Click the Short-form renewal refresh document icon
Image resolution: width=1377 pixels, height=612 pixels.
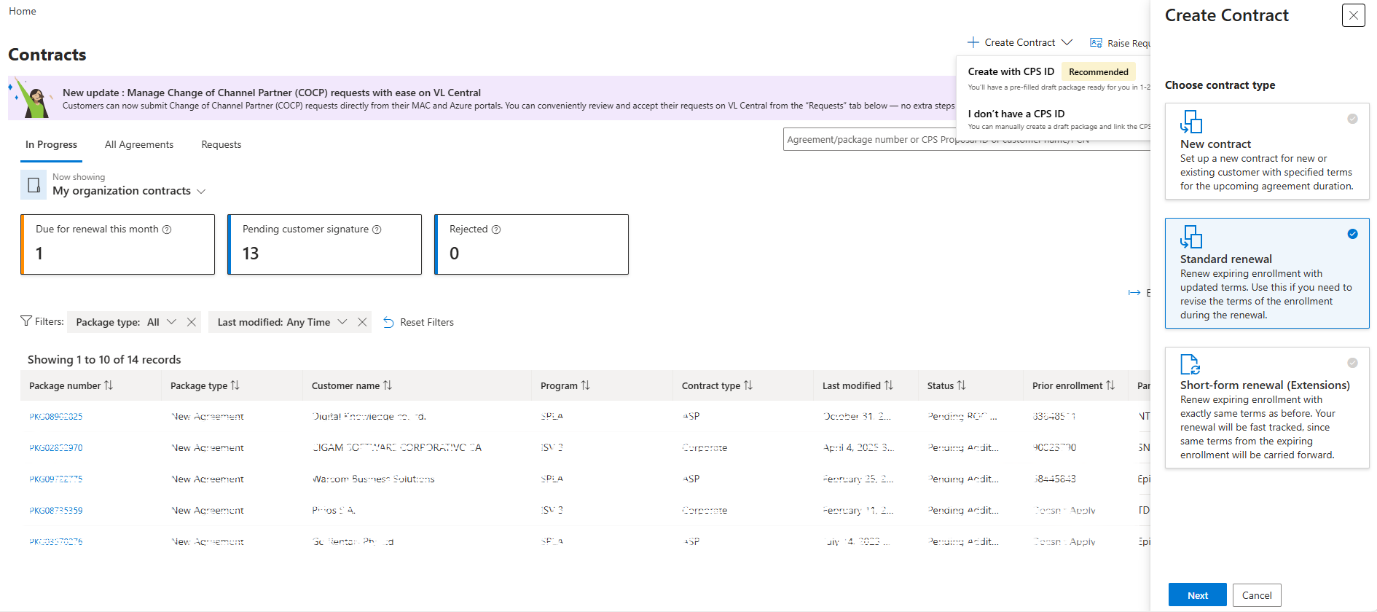coord(1190,364)
